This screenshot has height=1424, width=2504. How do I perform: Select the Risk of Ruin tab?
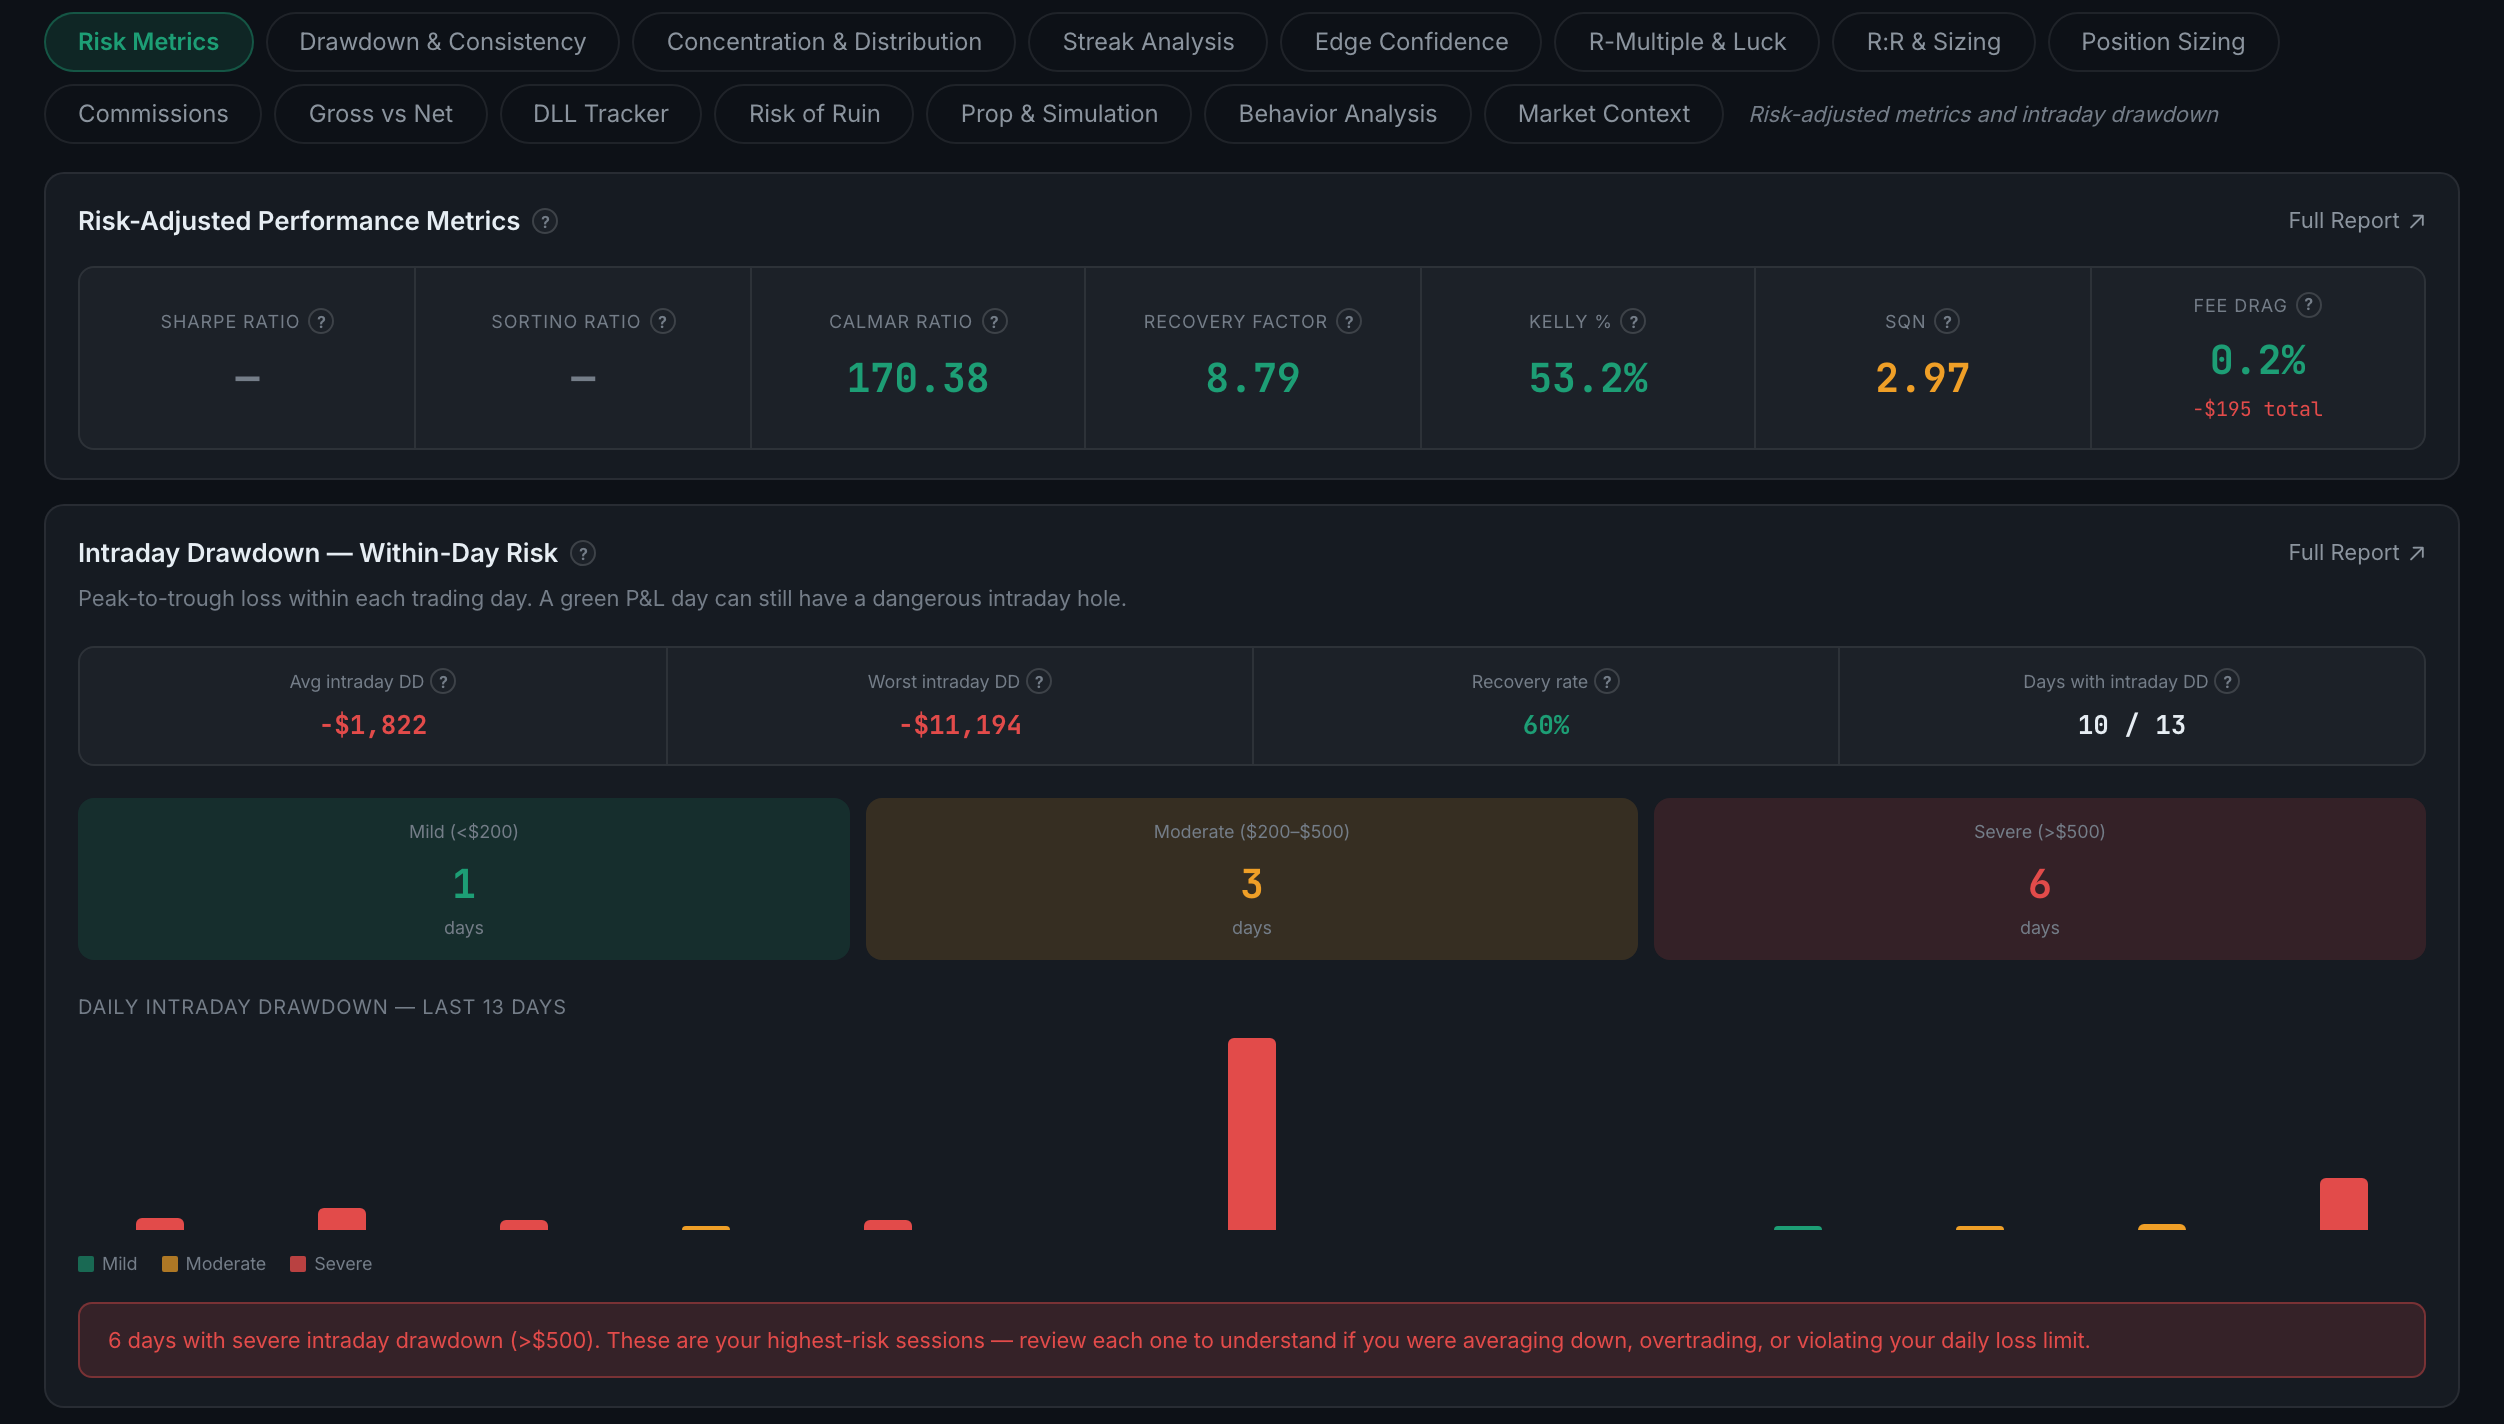point(814,114)
